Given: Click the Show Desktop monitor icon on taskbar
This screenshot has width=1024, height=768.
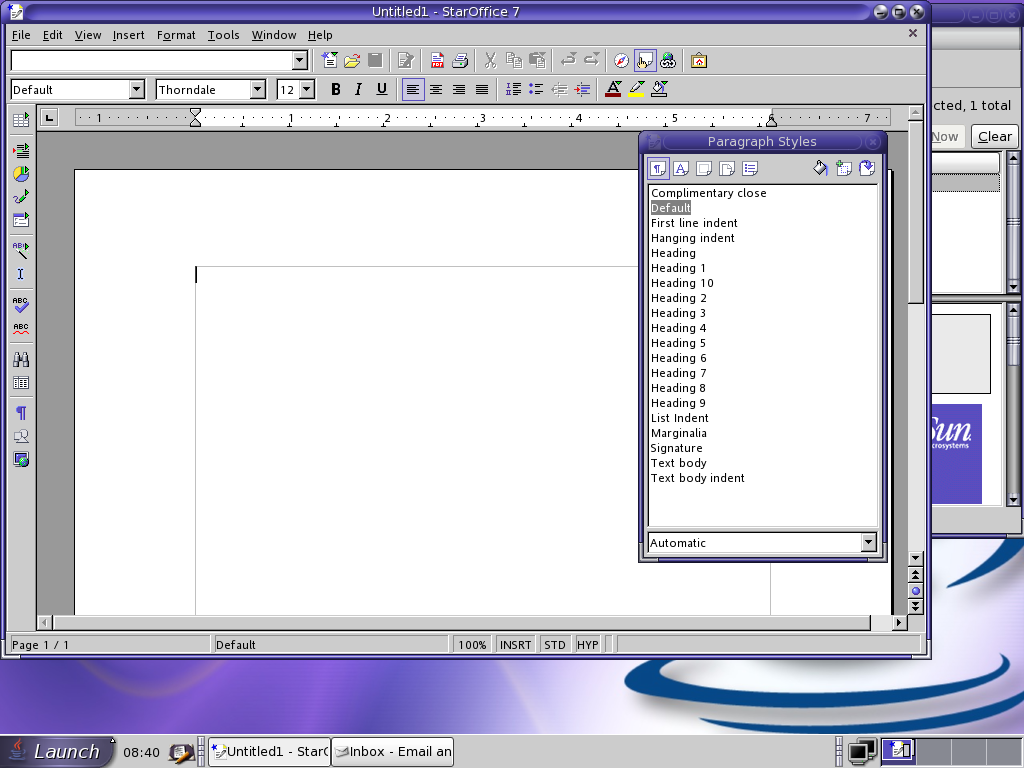Looking at the screenshot, I should tap(862, 752).
